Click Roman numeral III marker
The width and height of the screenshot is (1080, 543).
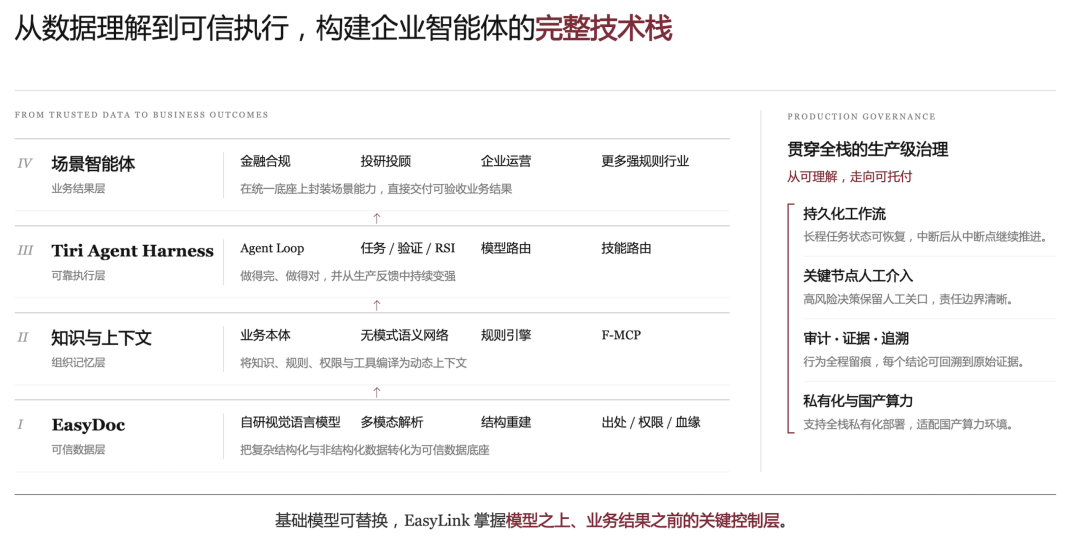tap(25, 250)
